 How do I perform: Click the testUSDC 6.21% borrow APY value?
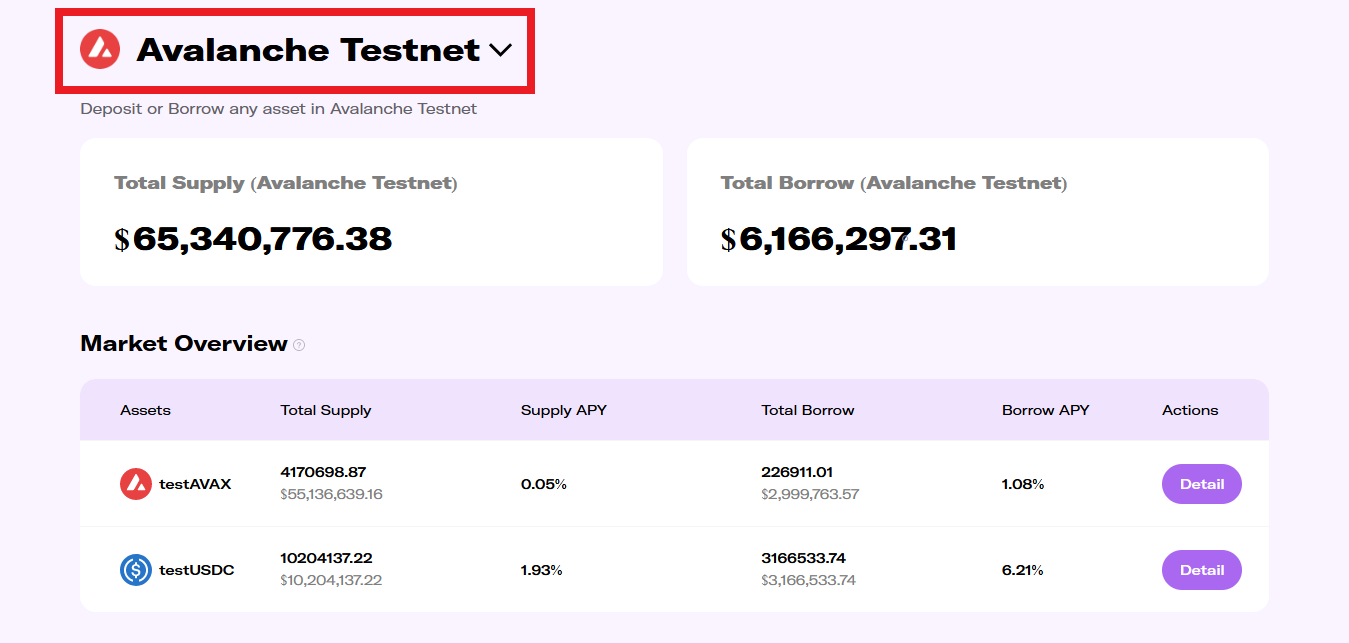pos(1022,570)
